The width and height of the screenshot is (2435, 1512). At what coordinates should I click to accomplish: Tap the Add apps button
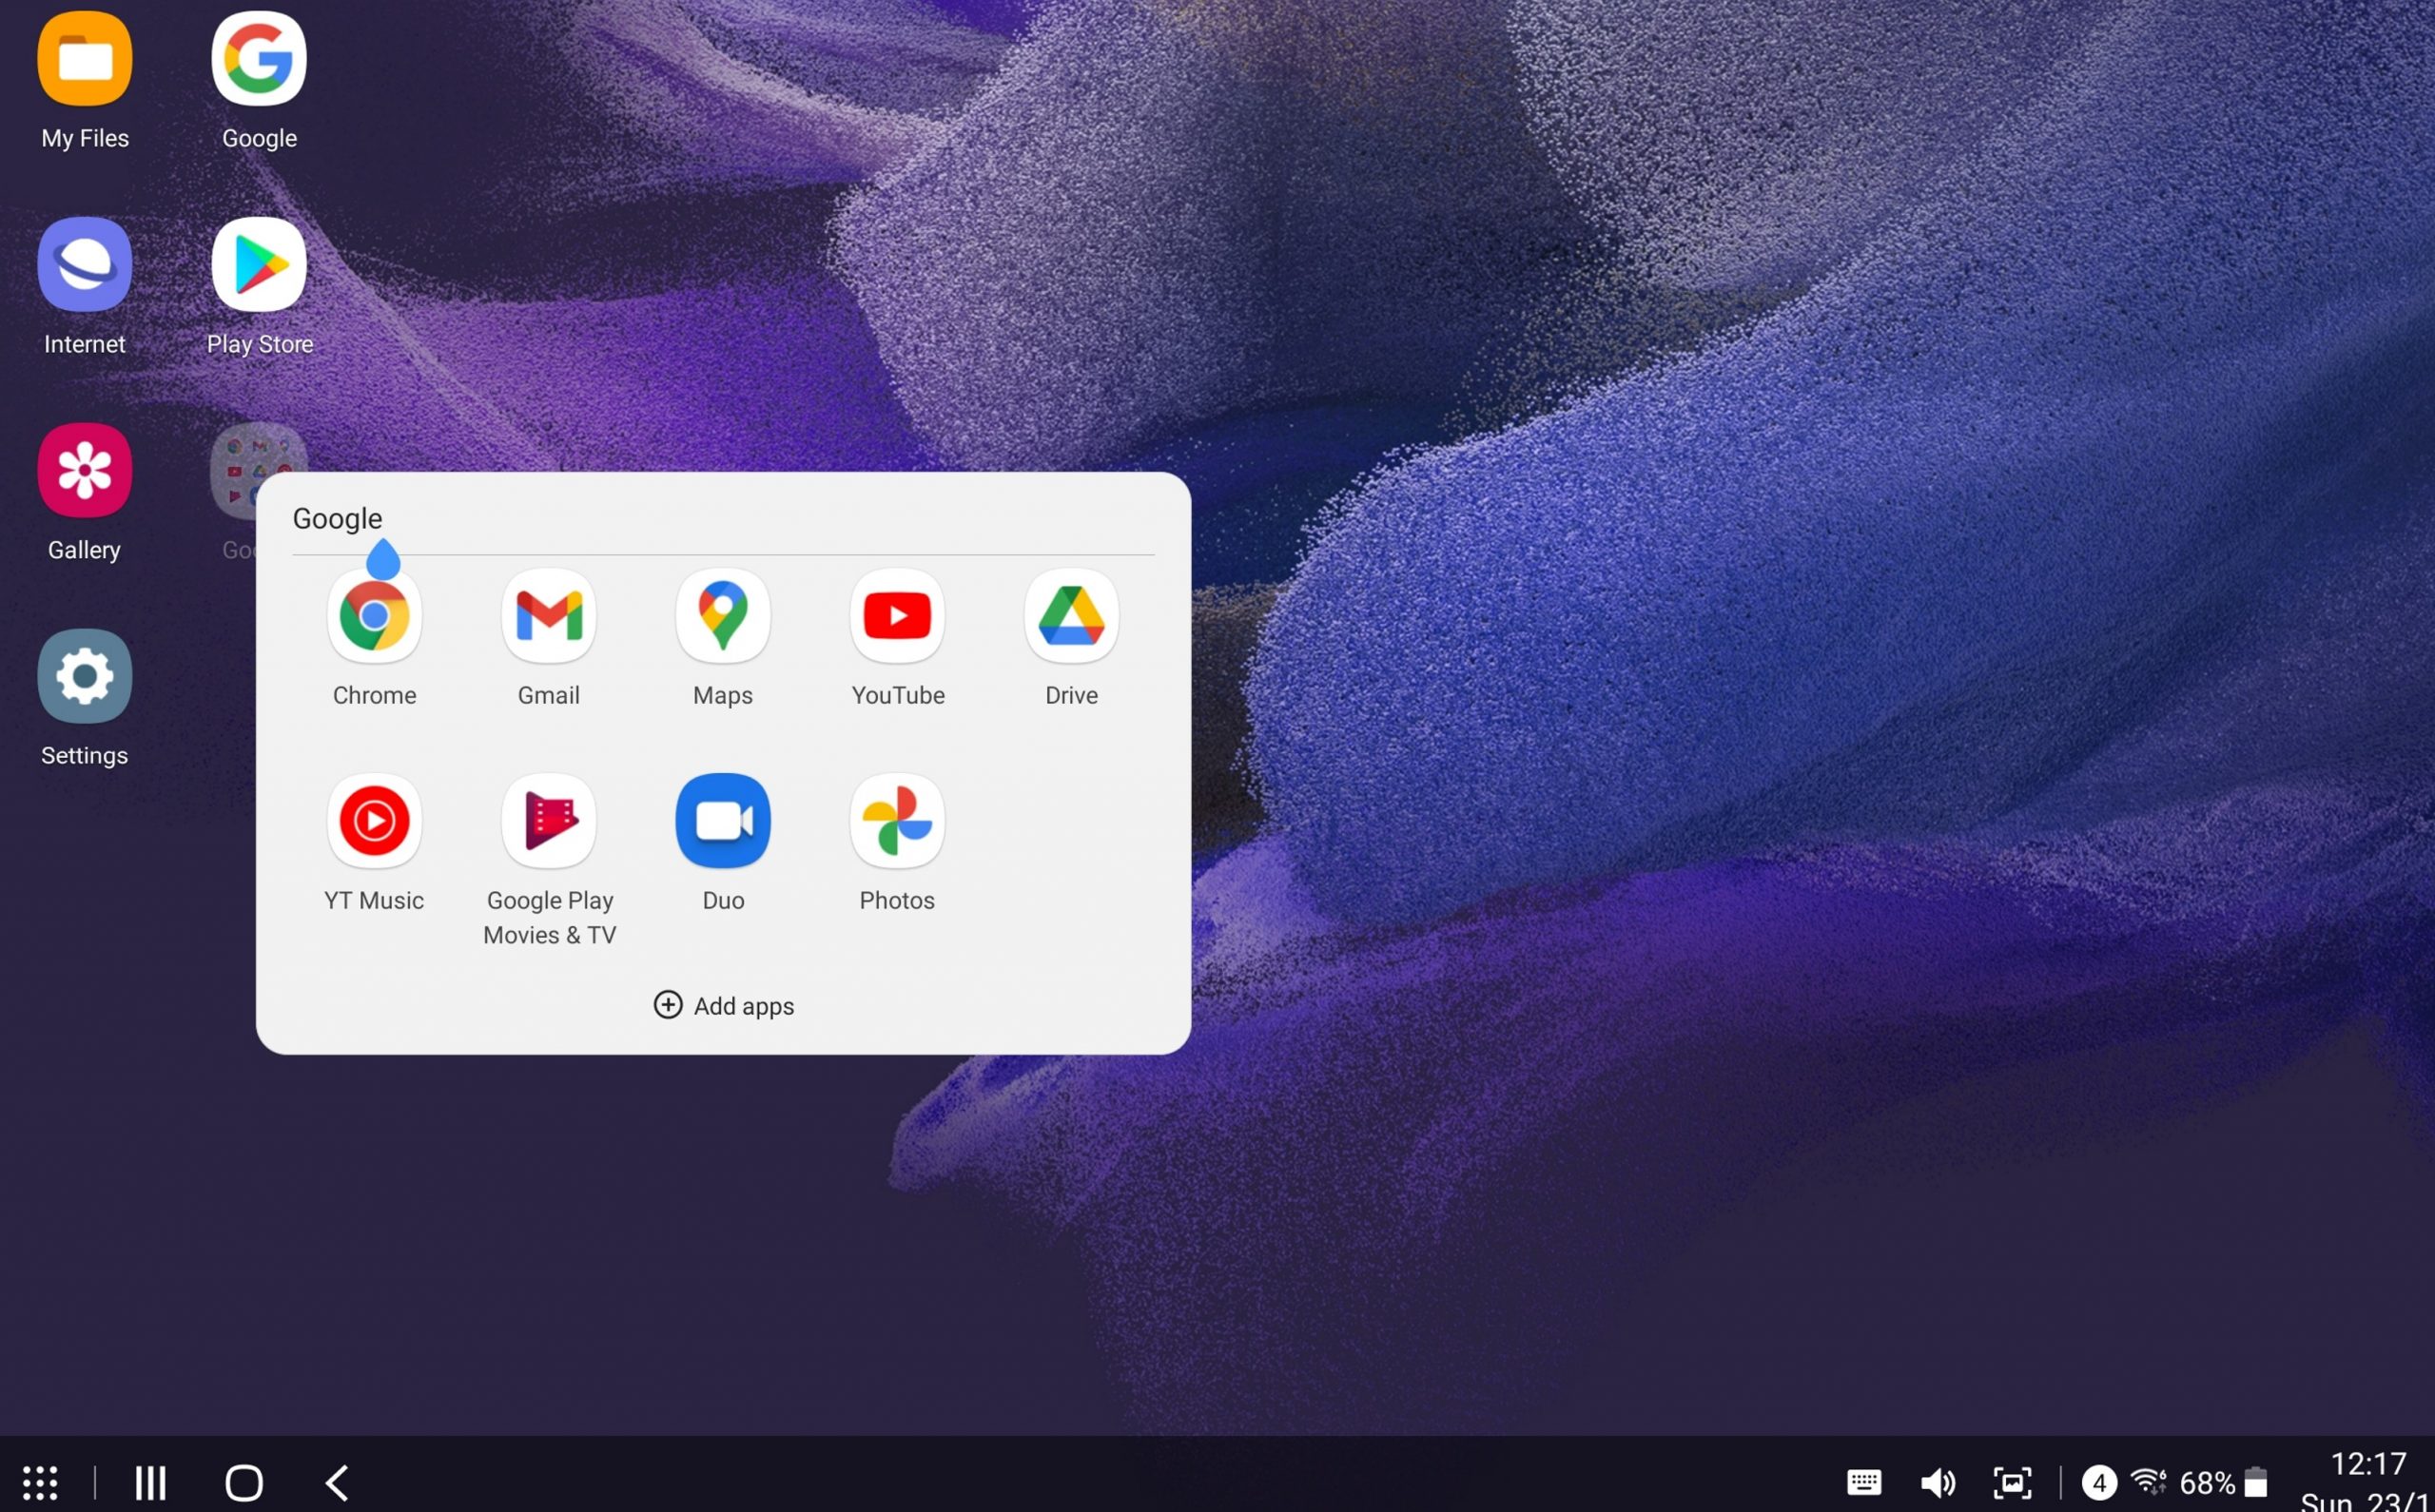point(723,1005)
